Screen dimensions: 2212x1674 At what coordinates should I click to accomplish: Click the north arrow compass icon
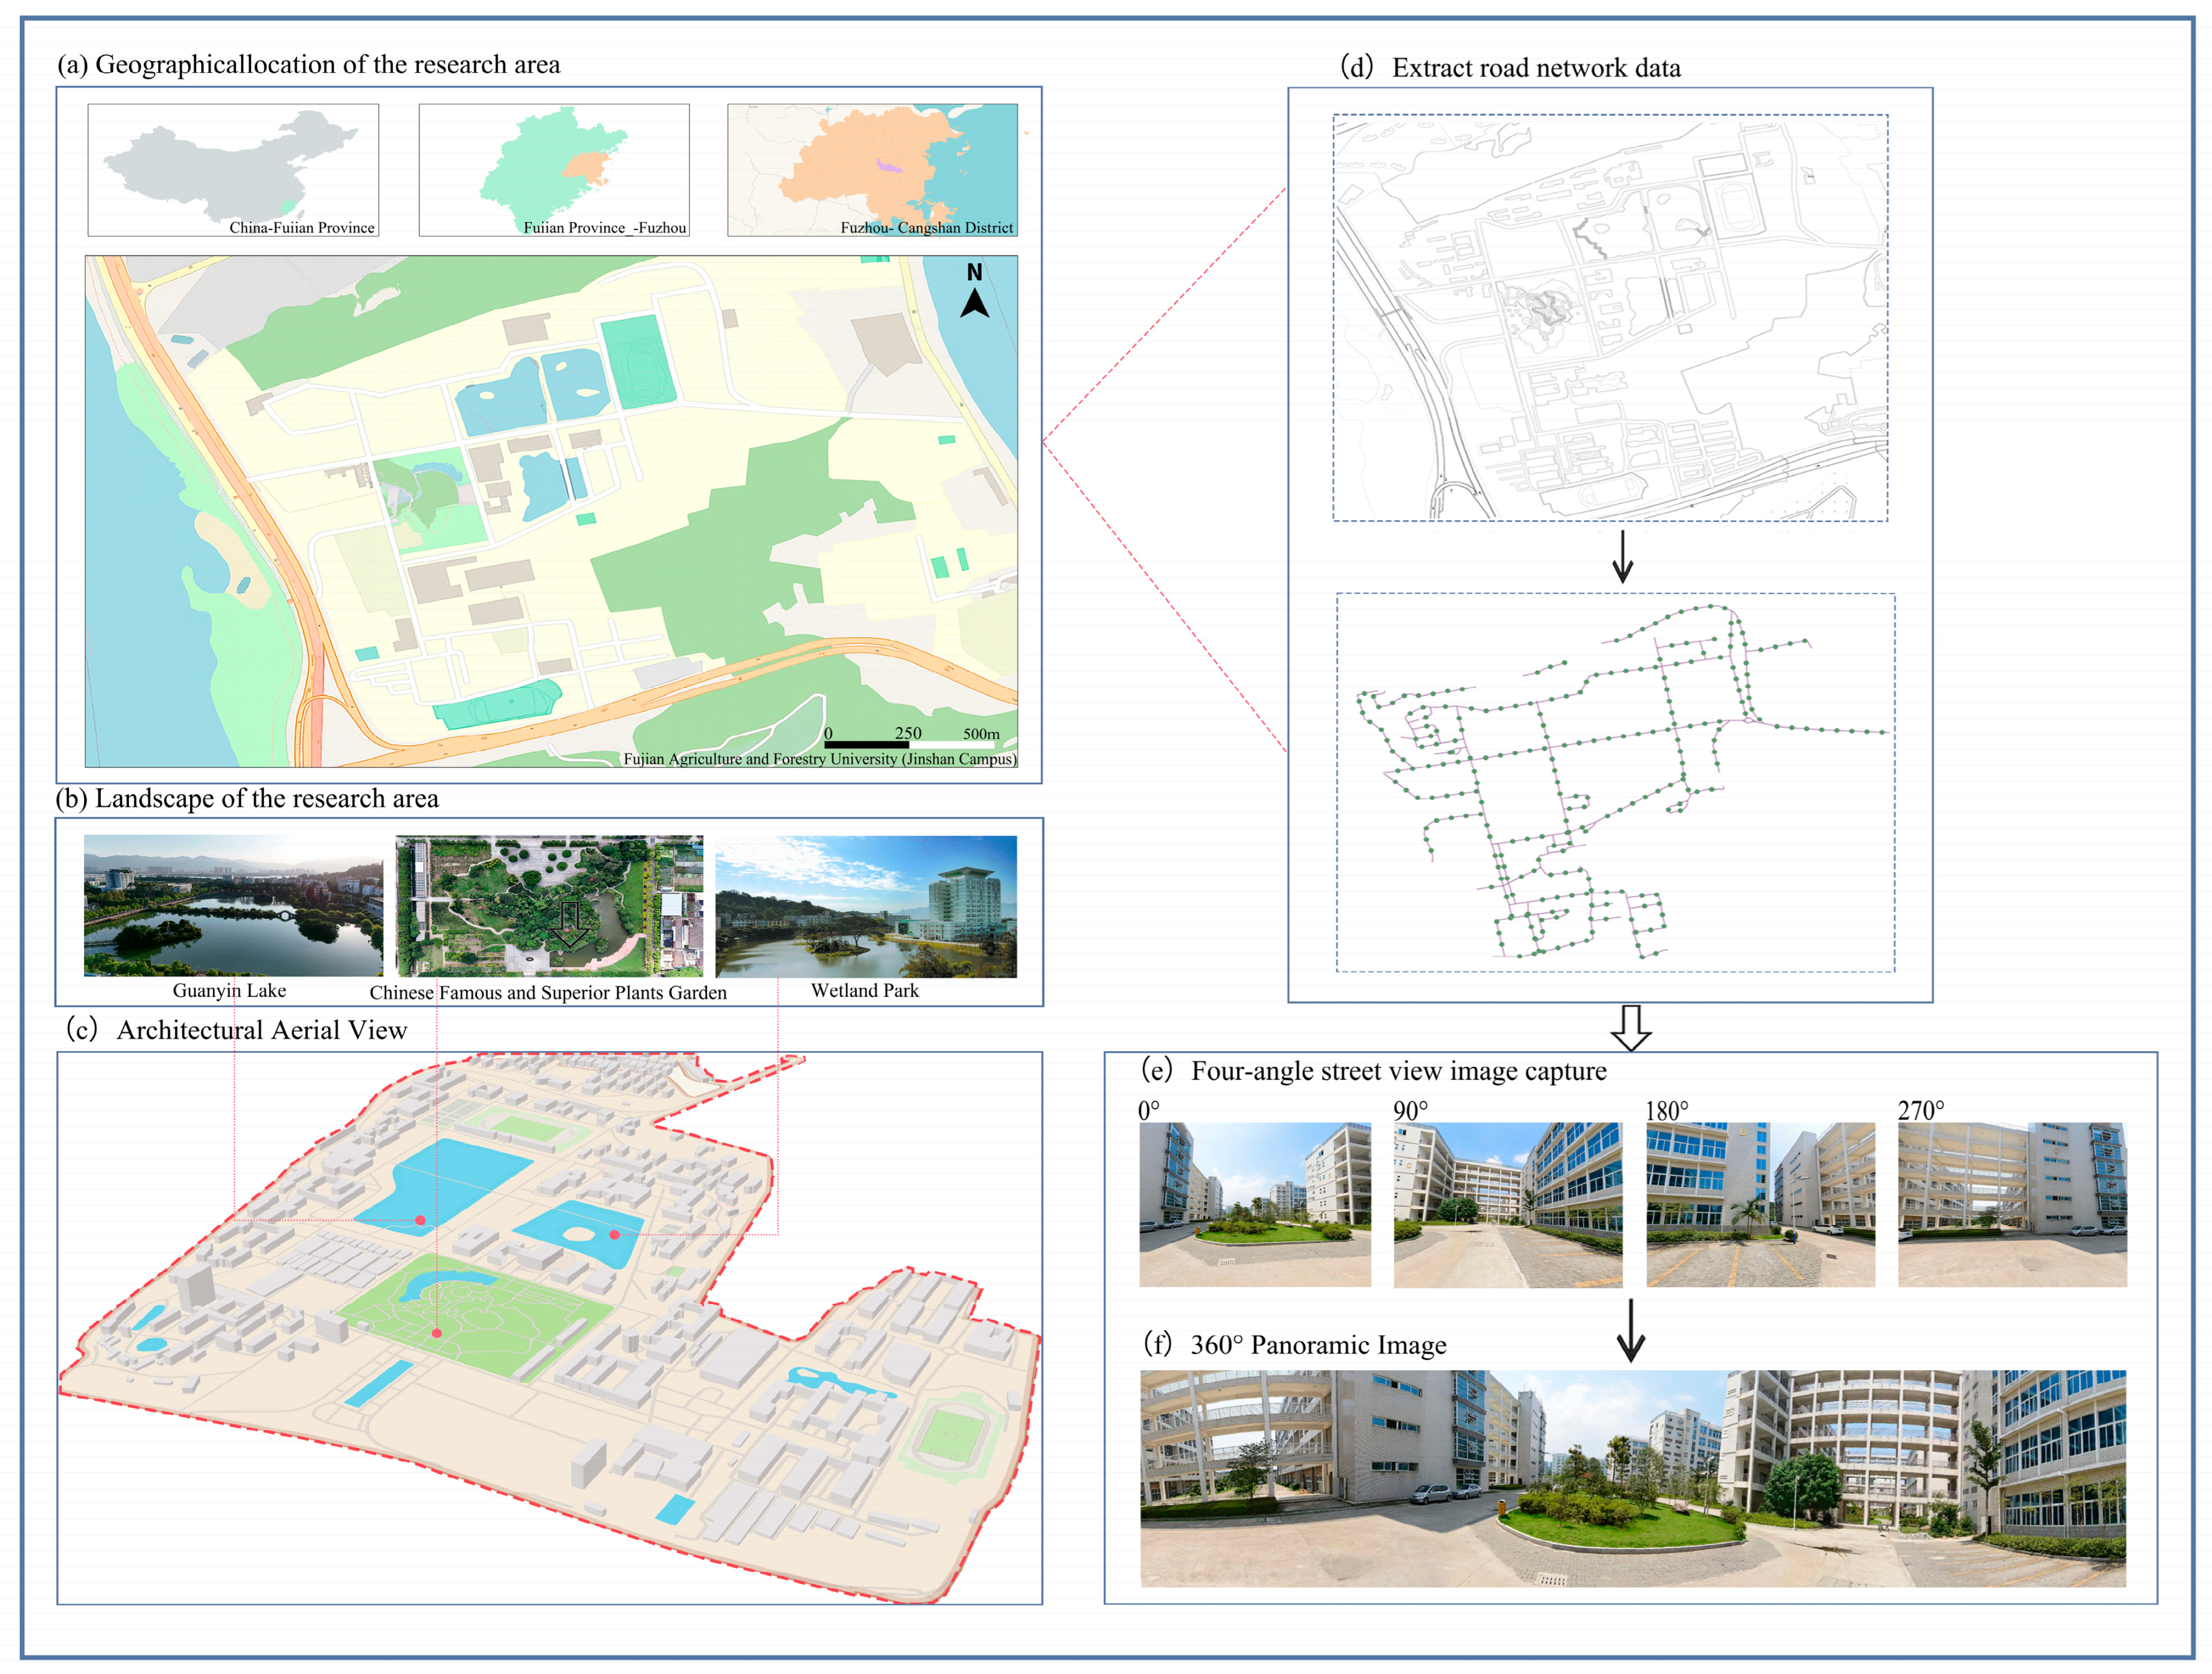click(x=974, y=291)
